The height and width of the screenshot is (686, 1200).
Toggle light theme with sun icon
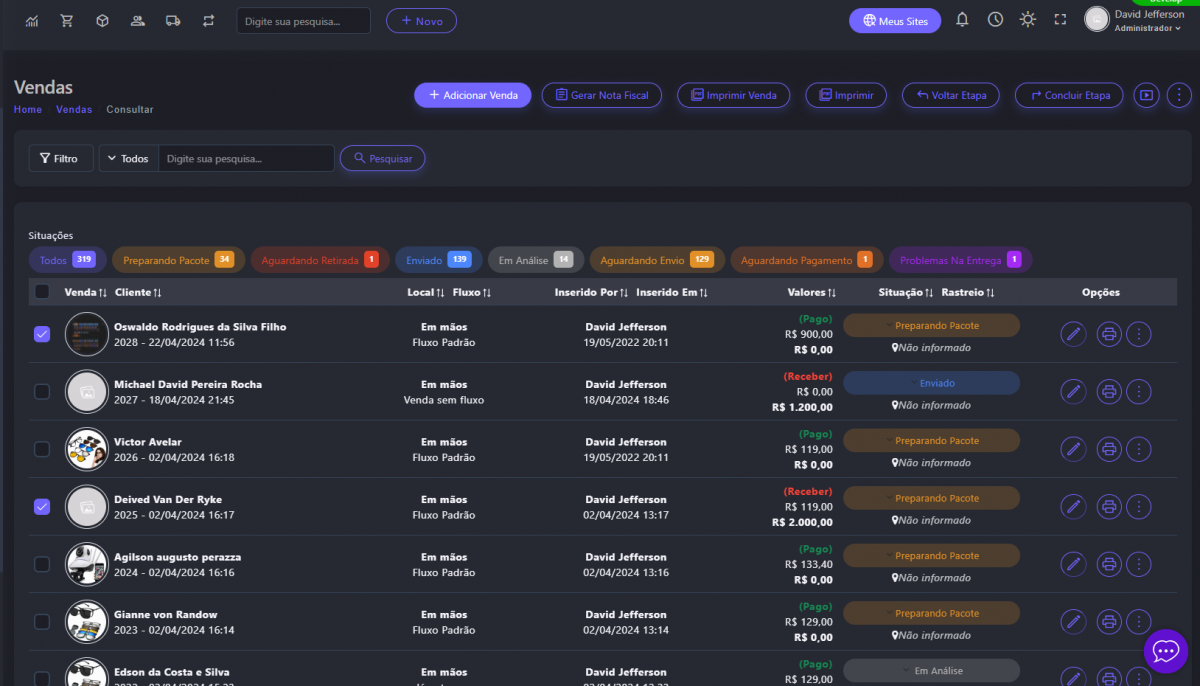(1027, 20)
